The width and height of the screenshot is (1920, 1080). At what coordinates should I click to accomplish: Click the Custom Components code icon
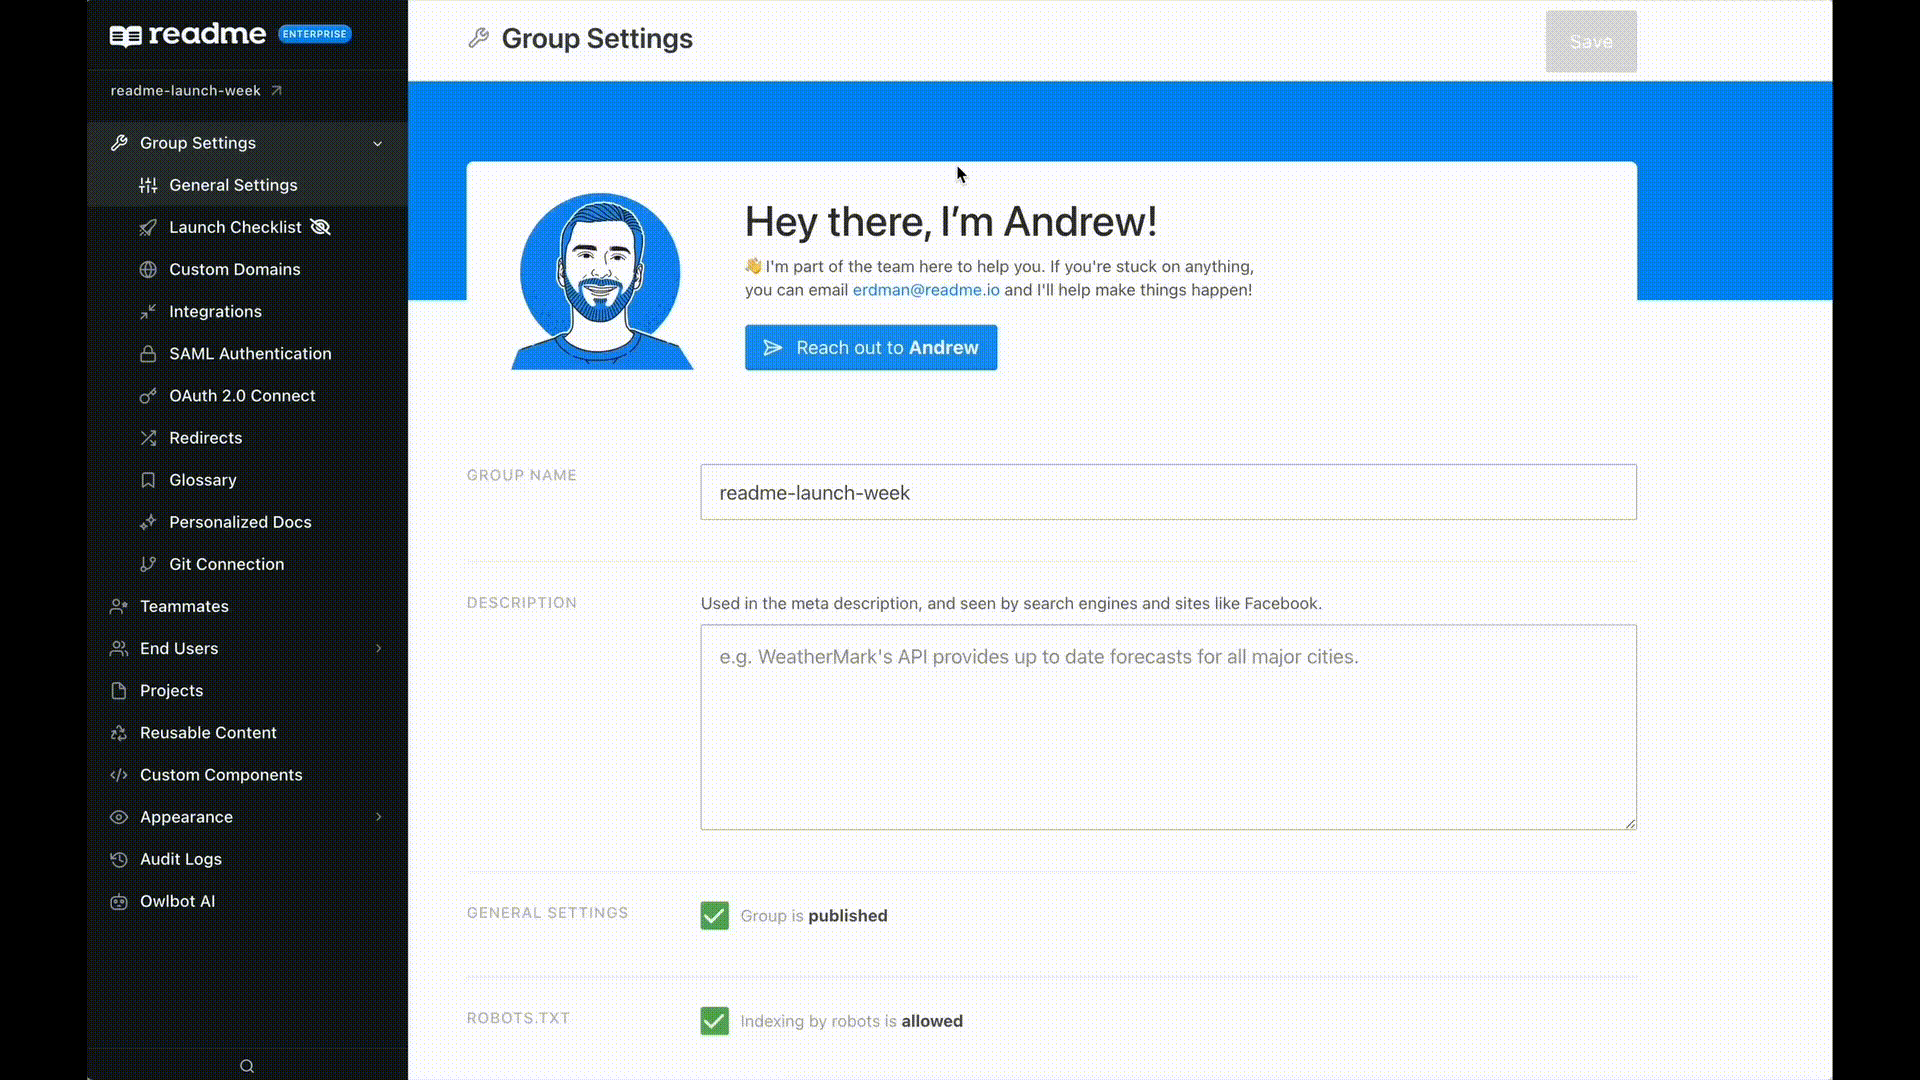pyautogui.click(x=119, y=775)
